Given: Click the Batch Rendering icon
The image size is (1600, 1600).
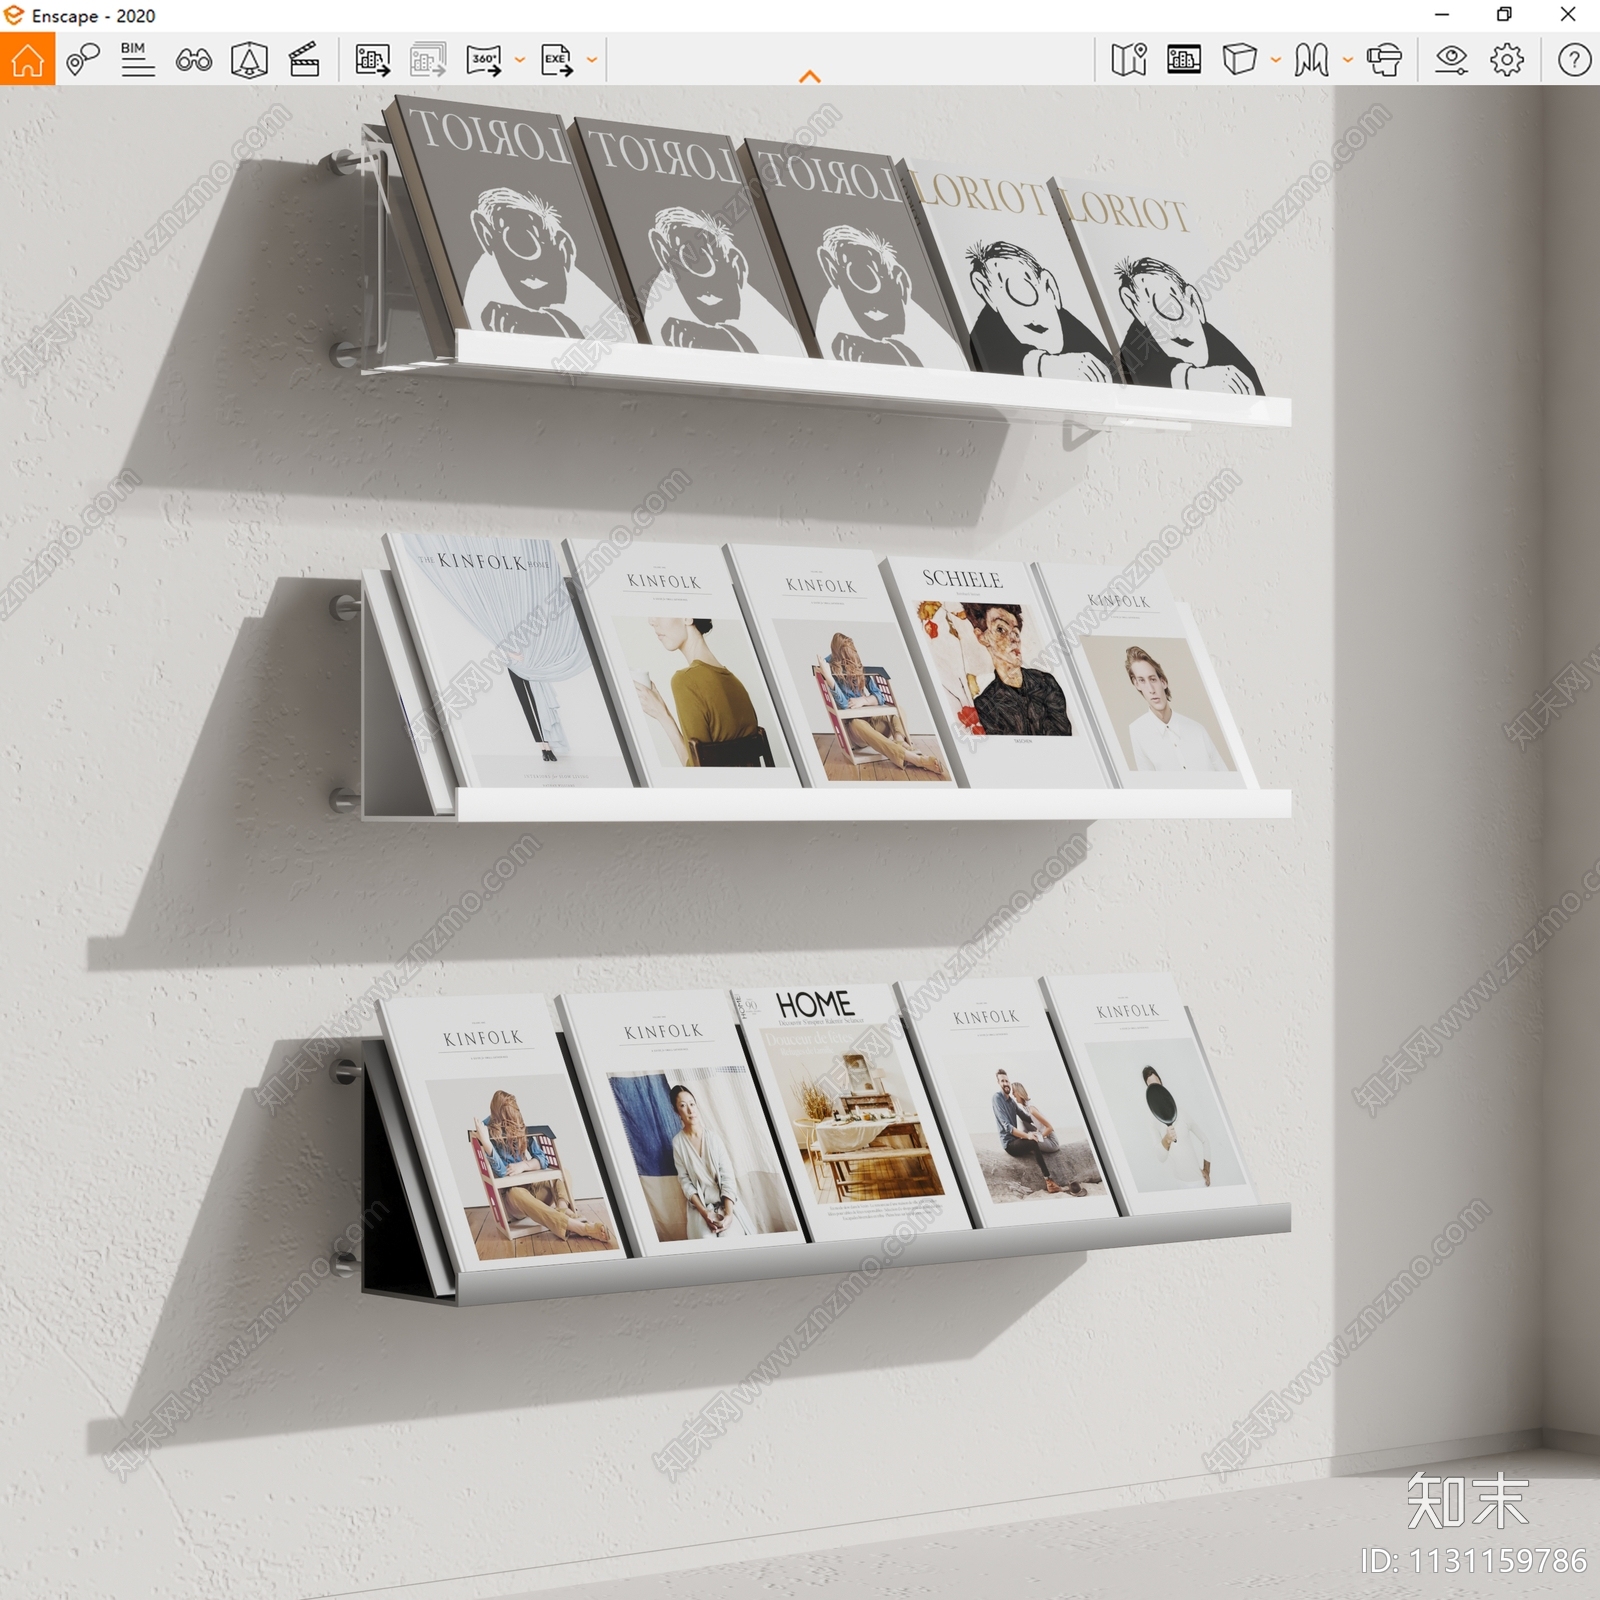Looking at the screenshot, I should pos(428,60).
